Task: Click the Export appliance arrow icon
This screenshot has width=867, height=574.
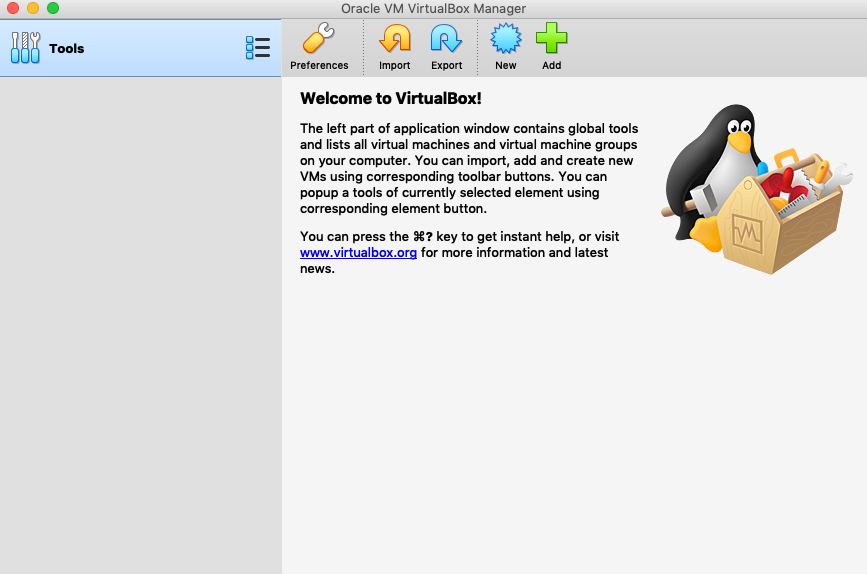Action: click(x=446, y=39)
